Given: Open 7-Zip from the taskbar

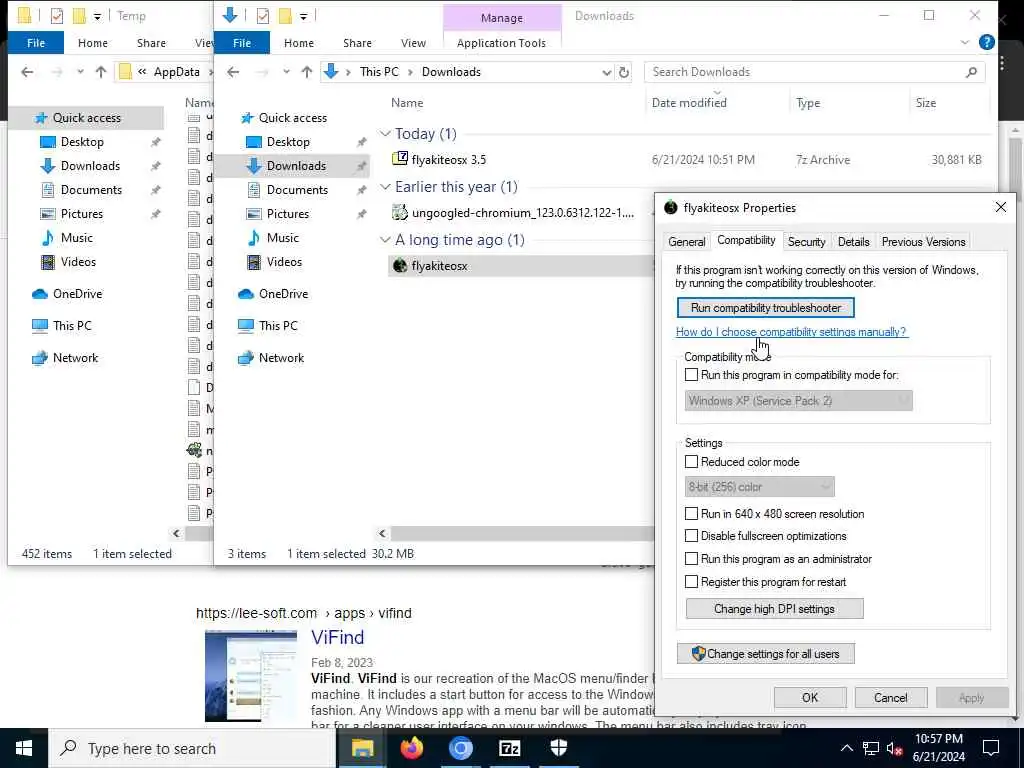Looking at the screenshot, I should point(509,748).
